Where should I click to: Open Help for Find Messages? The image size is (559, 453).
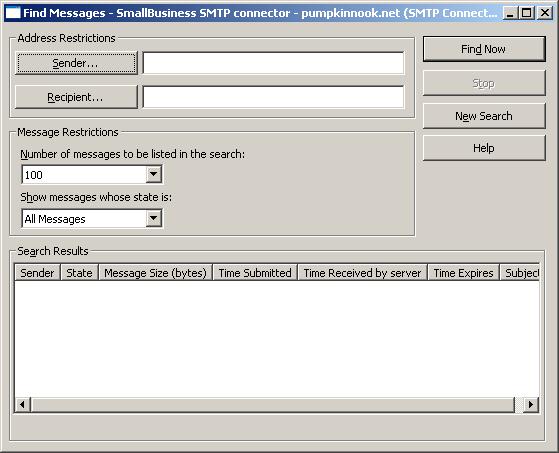pyautogui.click(x=484, y=148)
